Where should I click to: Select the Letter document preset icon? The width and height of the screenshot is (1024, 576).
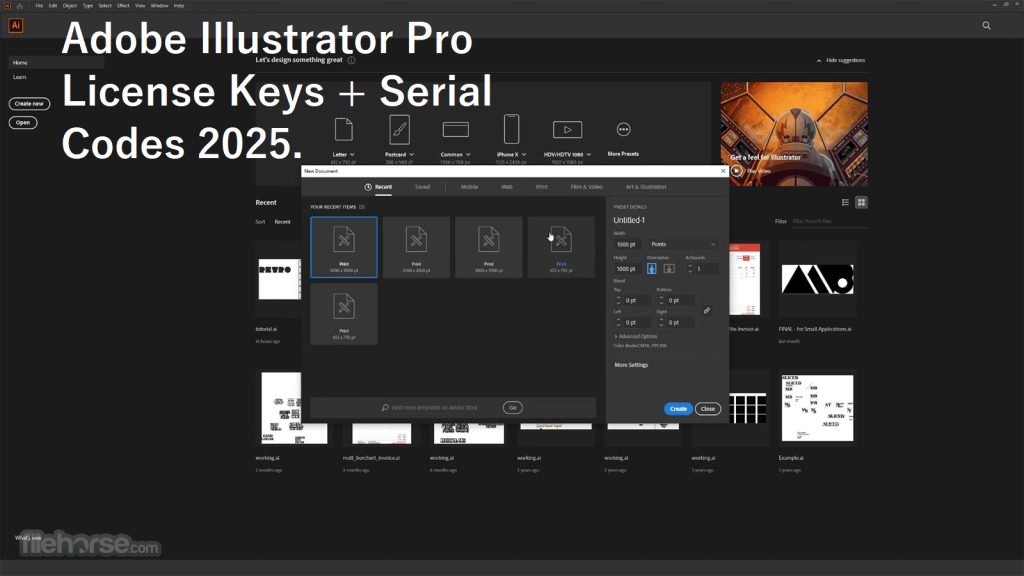pyautogui.click(x=343, y=130)
